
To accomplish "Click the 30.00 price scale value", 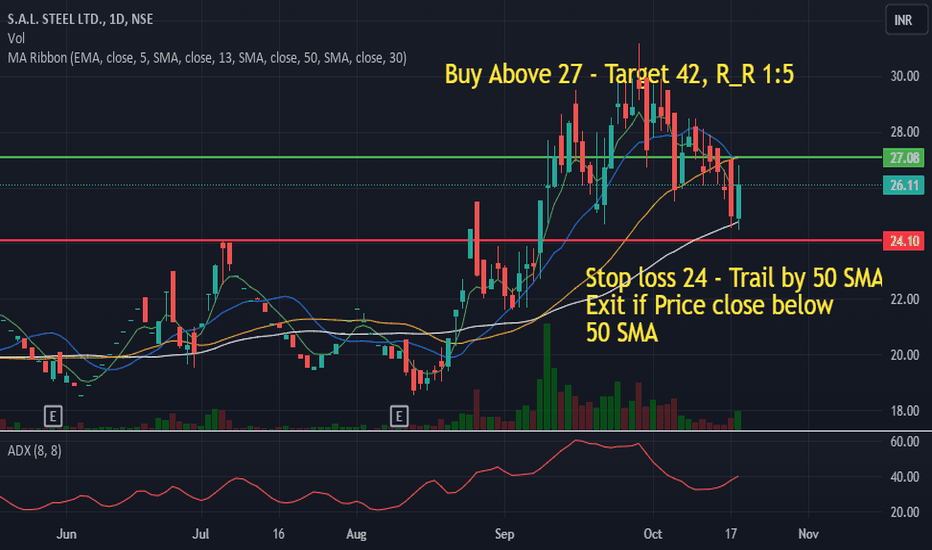I will pos(904,76).
